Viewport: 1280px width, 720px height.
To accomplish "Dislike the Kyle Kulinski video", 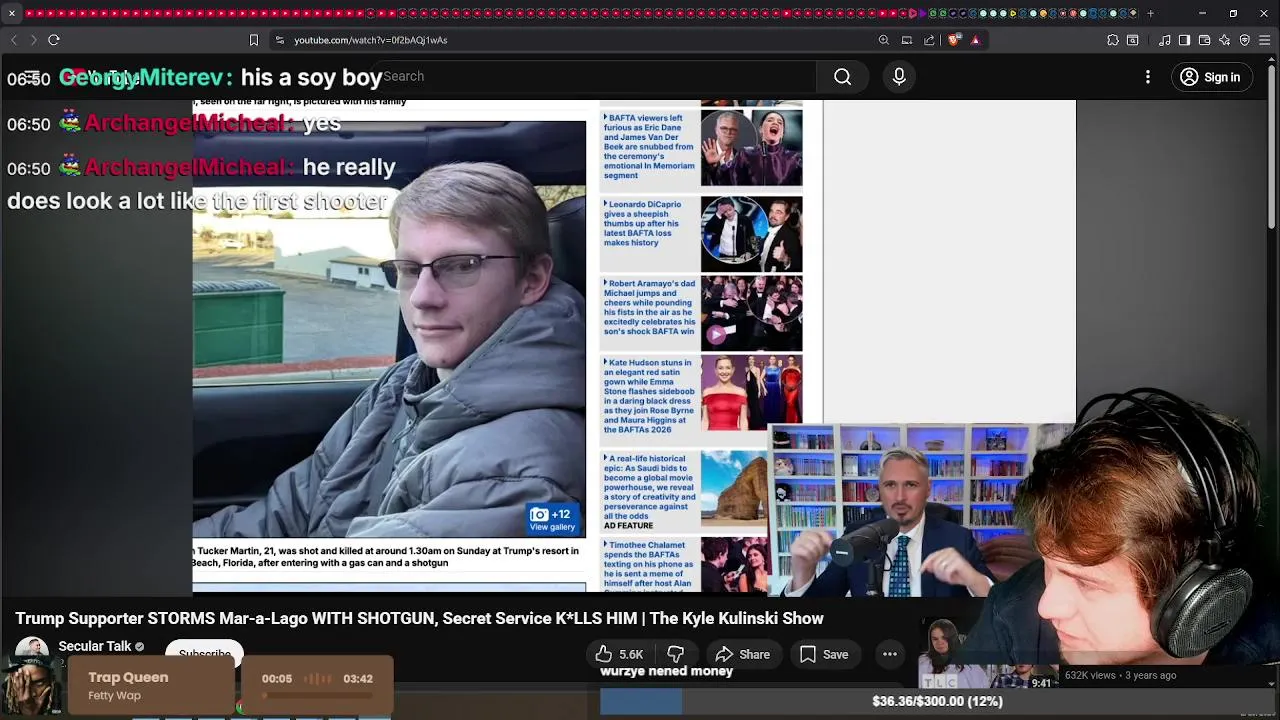I will tap(676, 654).
